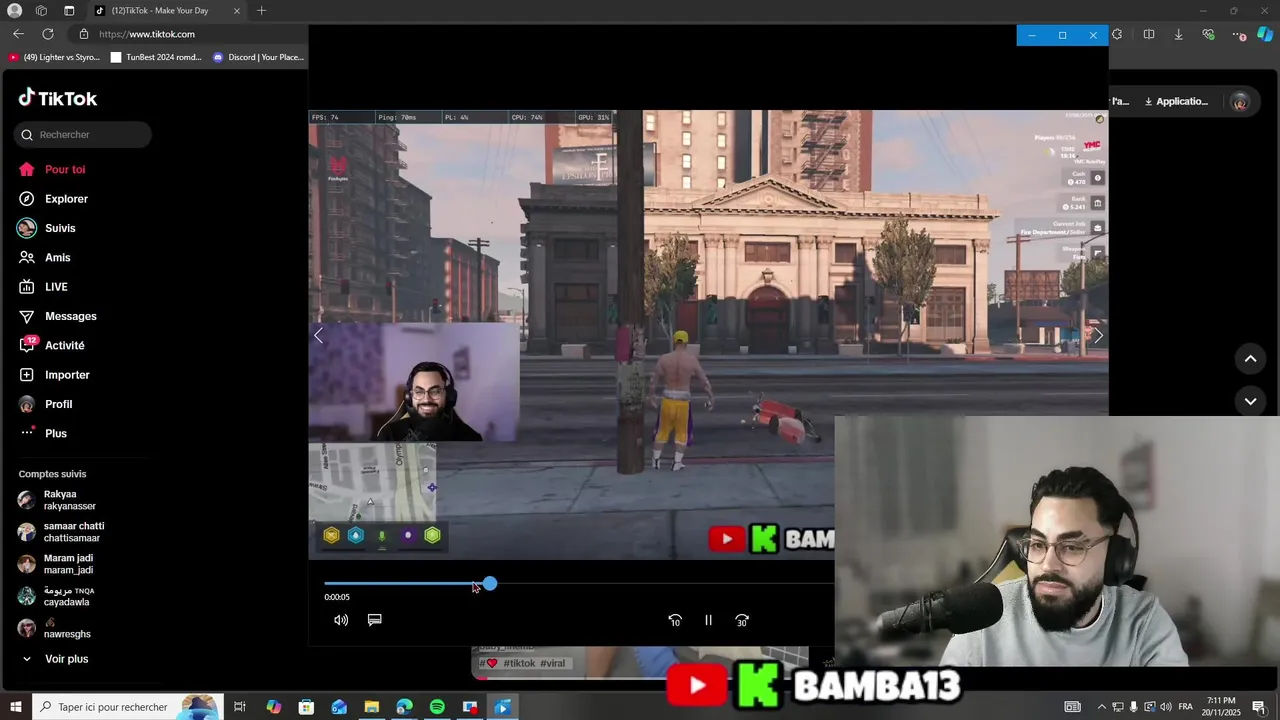The image size is (1280, 720).
Task: Open Activité notifications
Action: tap(52, 346)
